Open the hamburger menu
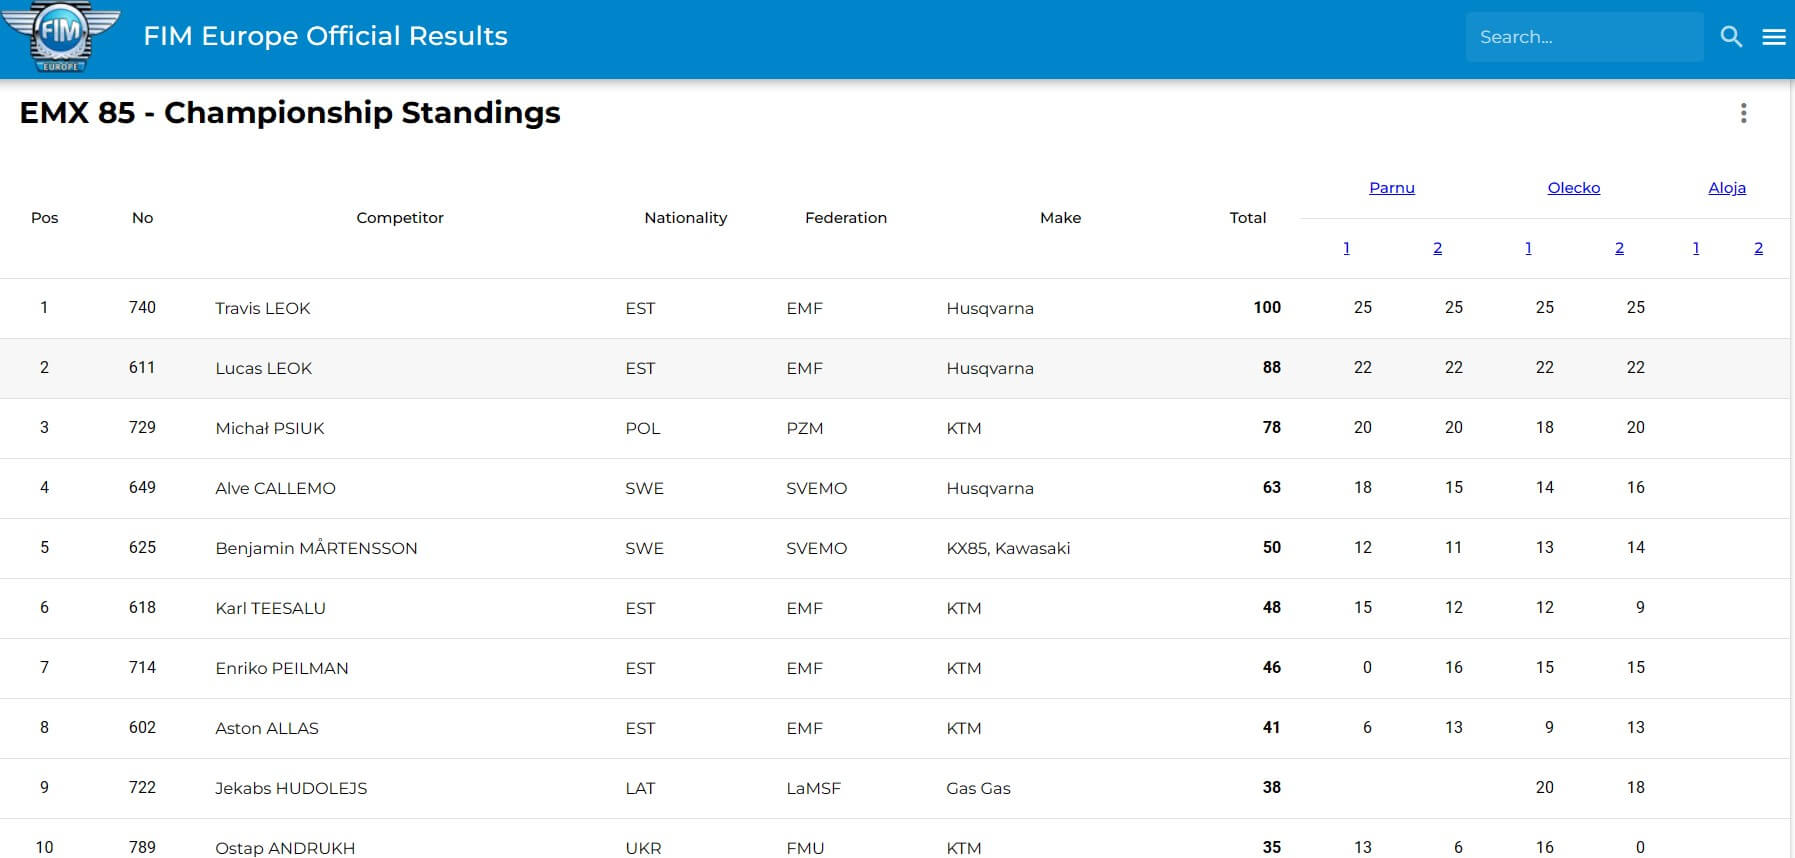This screenshot has width=1795, height=858. click(x=1774, y=37)
